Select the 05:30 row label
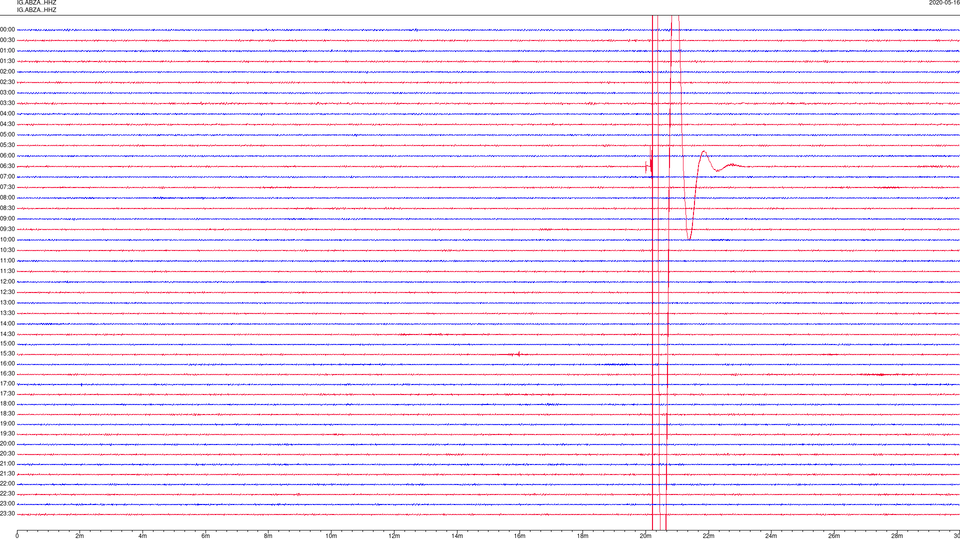The height and width of the screenshot is (540, 960). (7, 145)
